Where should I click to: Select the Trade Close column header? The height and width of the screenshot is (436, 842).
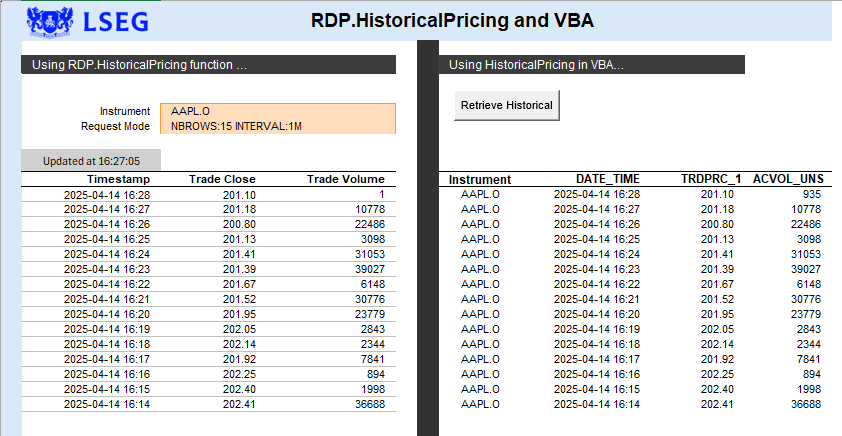point(222,179)
